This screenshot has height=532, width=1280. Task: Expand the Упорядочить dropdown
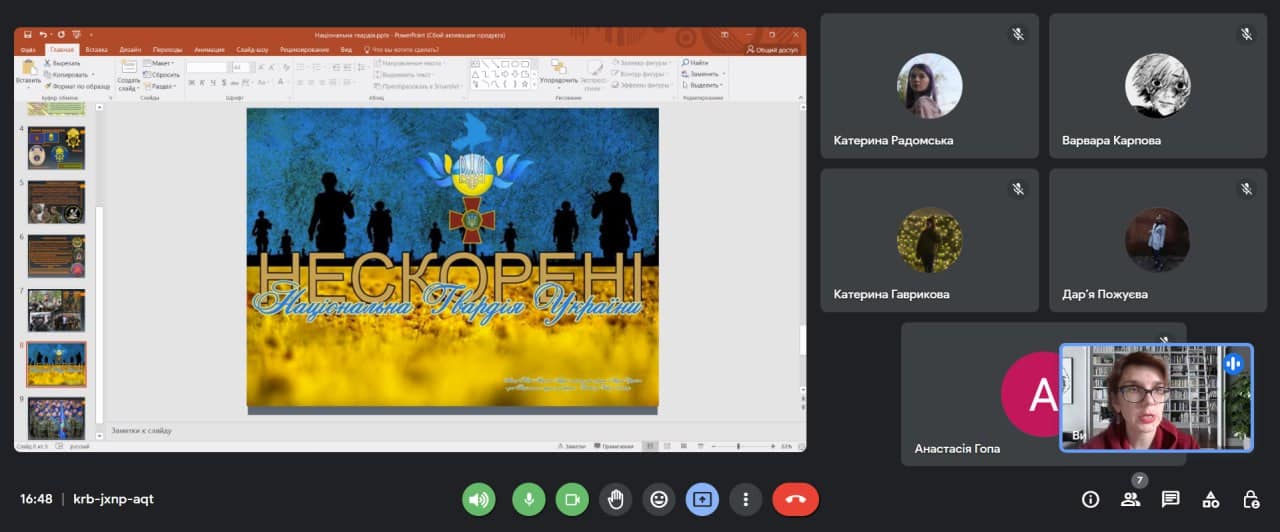click(x=558, y=81)
